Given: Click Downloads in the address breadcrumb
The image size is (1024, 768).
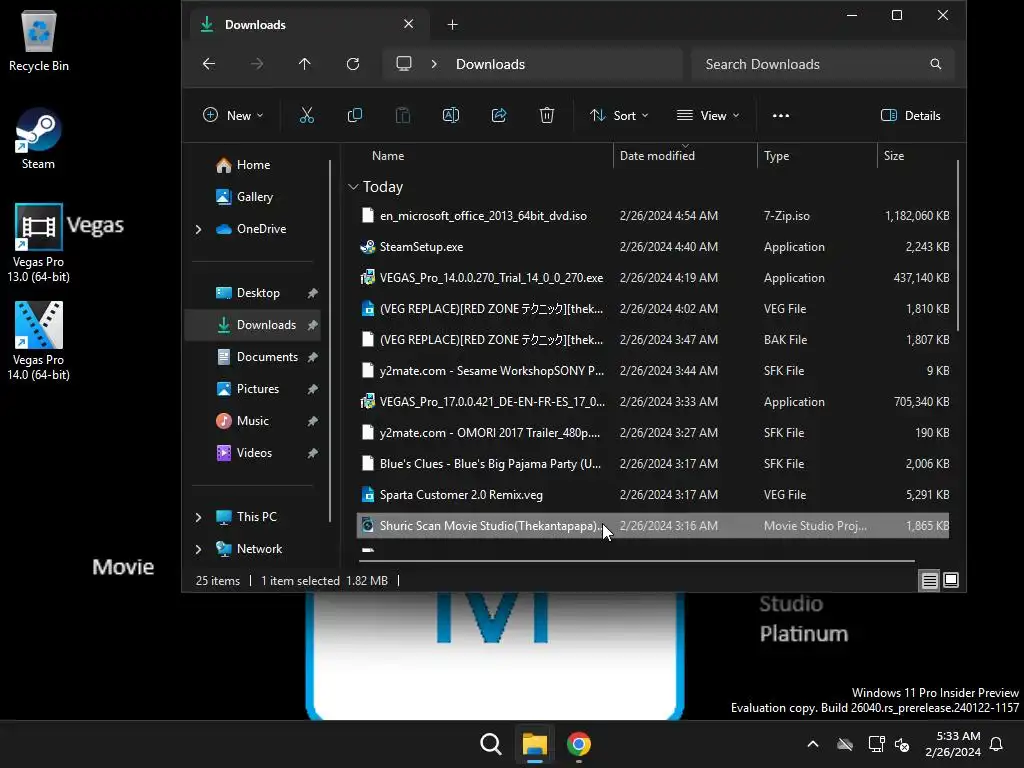Looking at the screenshot, I should tap(490, 64).
